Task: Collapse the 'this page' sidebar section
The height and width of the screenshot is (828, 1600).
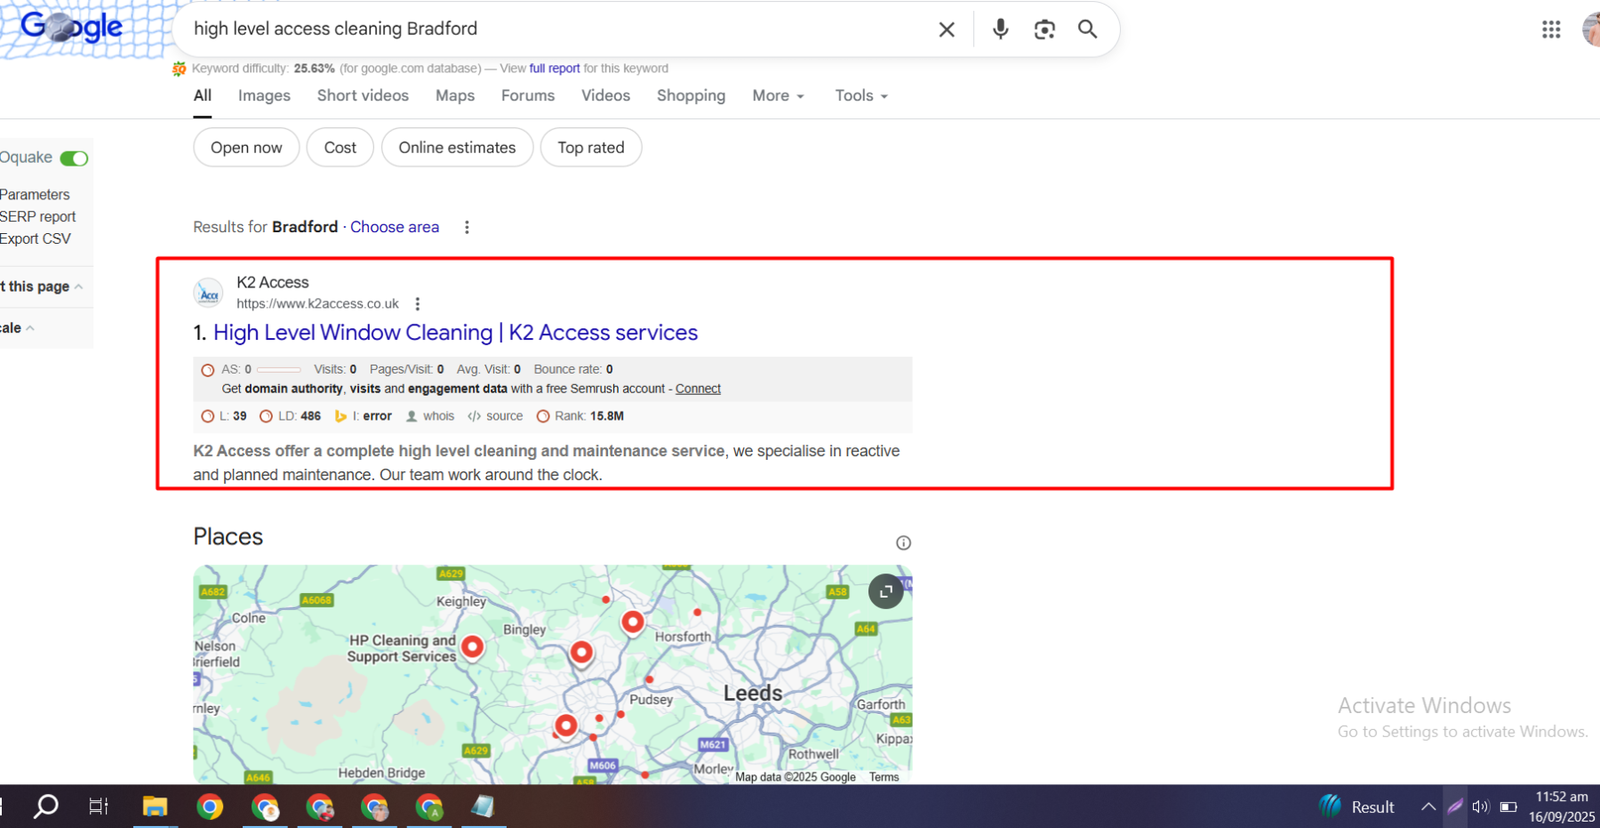Action: tap(78, 287)
